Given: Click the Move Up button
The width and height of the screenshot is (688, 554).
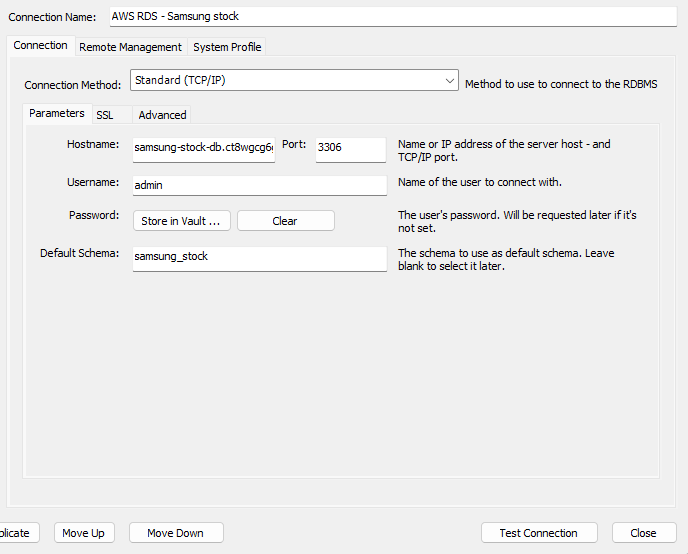Looking at the screenshot, I should (x=84, y=533).
